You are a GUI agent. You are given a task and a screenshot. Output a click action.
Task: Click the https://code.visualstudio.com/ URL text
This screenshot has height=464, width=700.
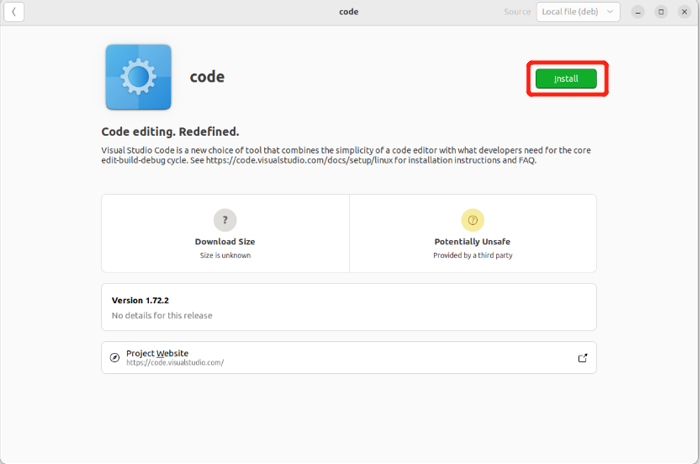click(175, 363)
